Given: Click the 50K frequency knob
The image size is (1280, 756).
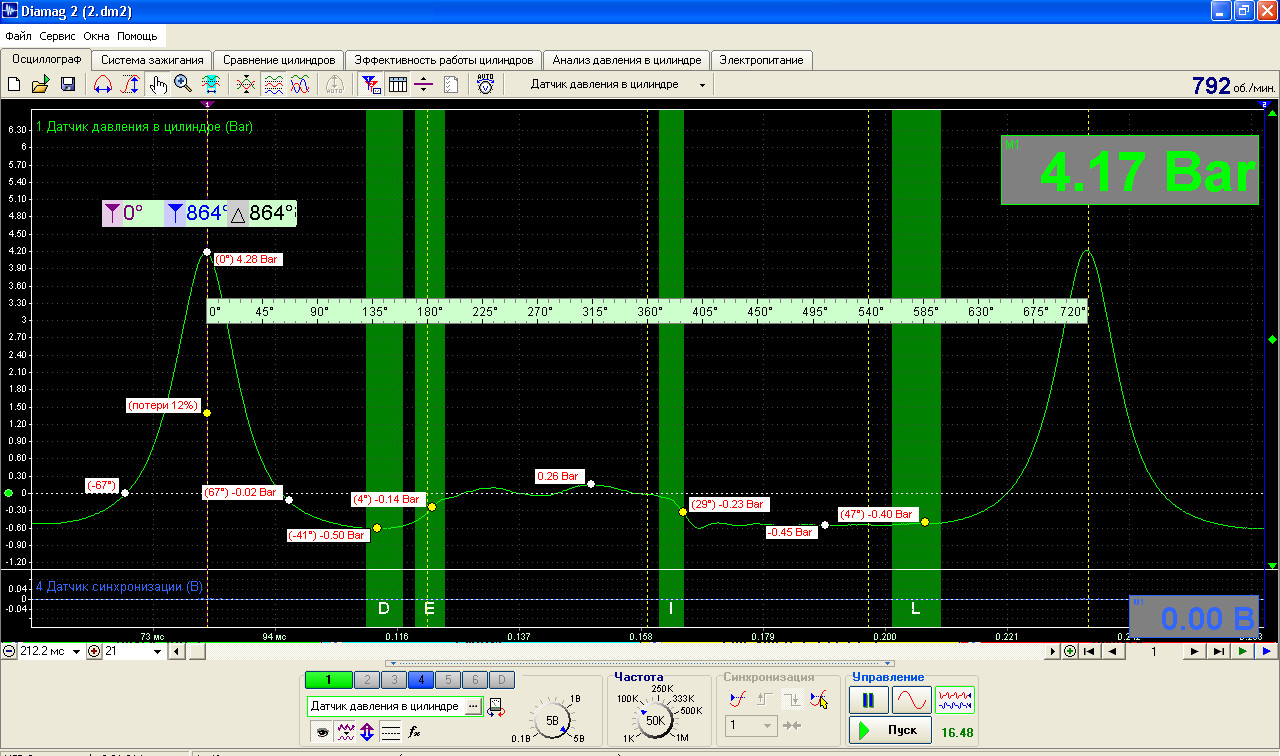Looking at the screenshot, I should click(x=656, y=720).
